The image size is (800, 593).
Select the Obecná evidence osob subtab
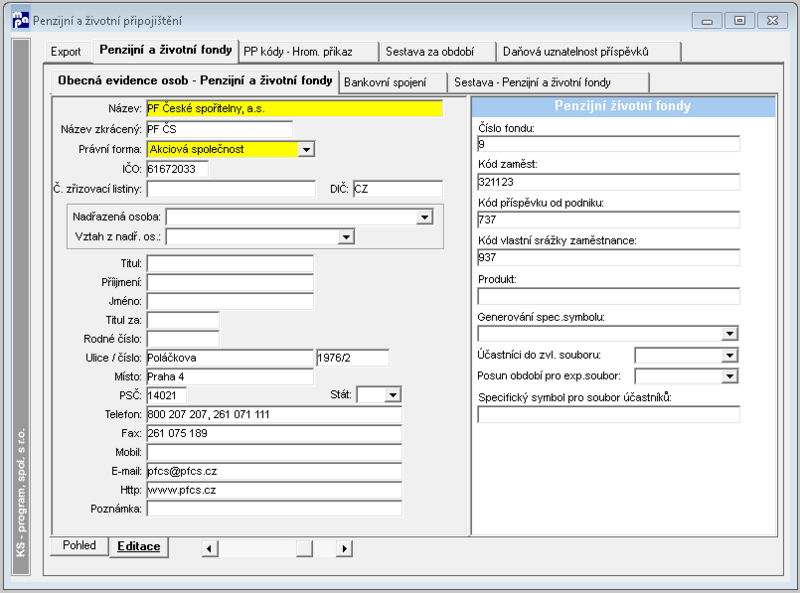coord(195,81)
